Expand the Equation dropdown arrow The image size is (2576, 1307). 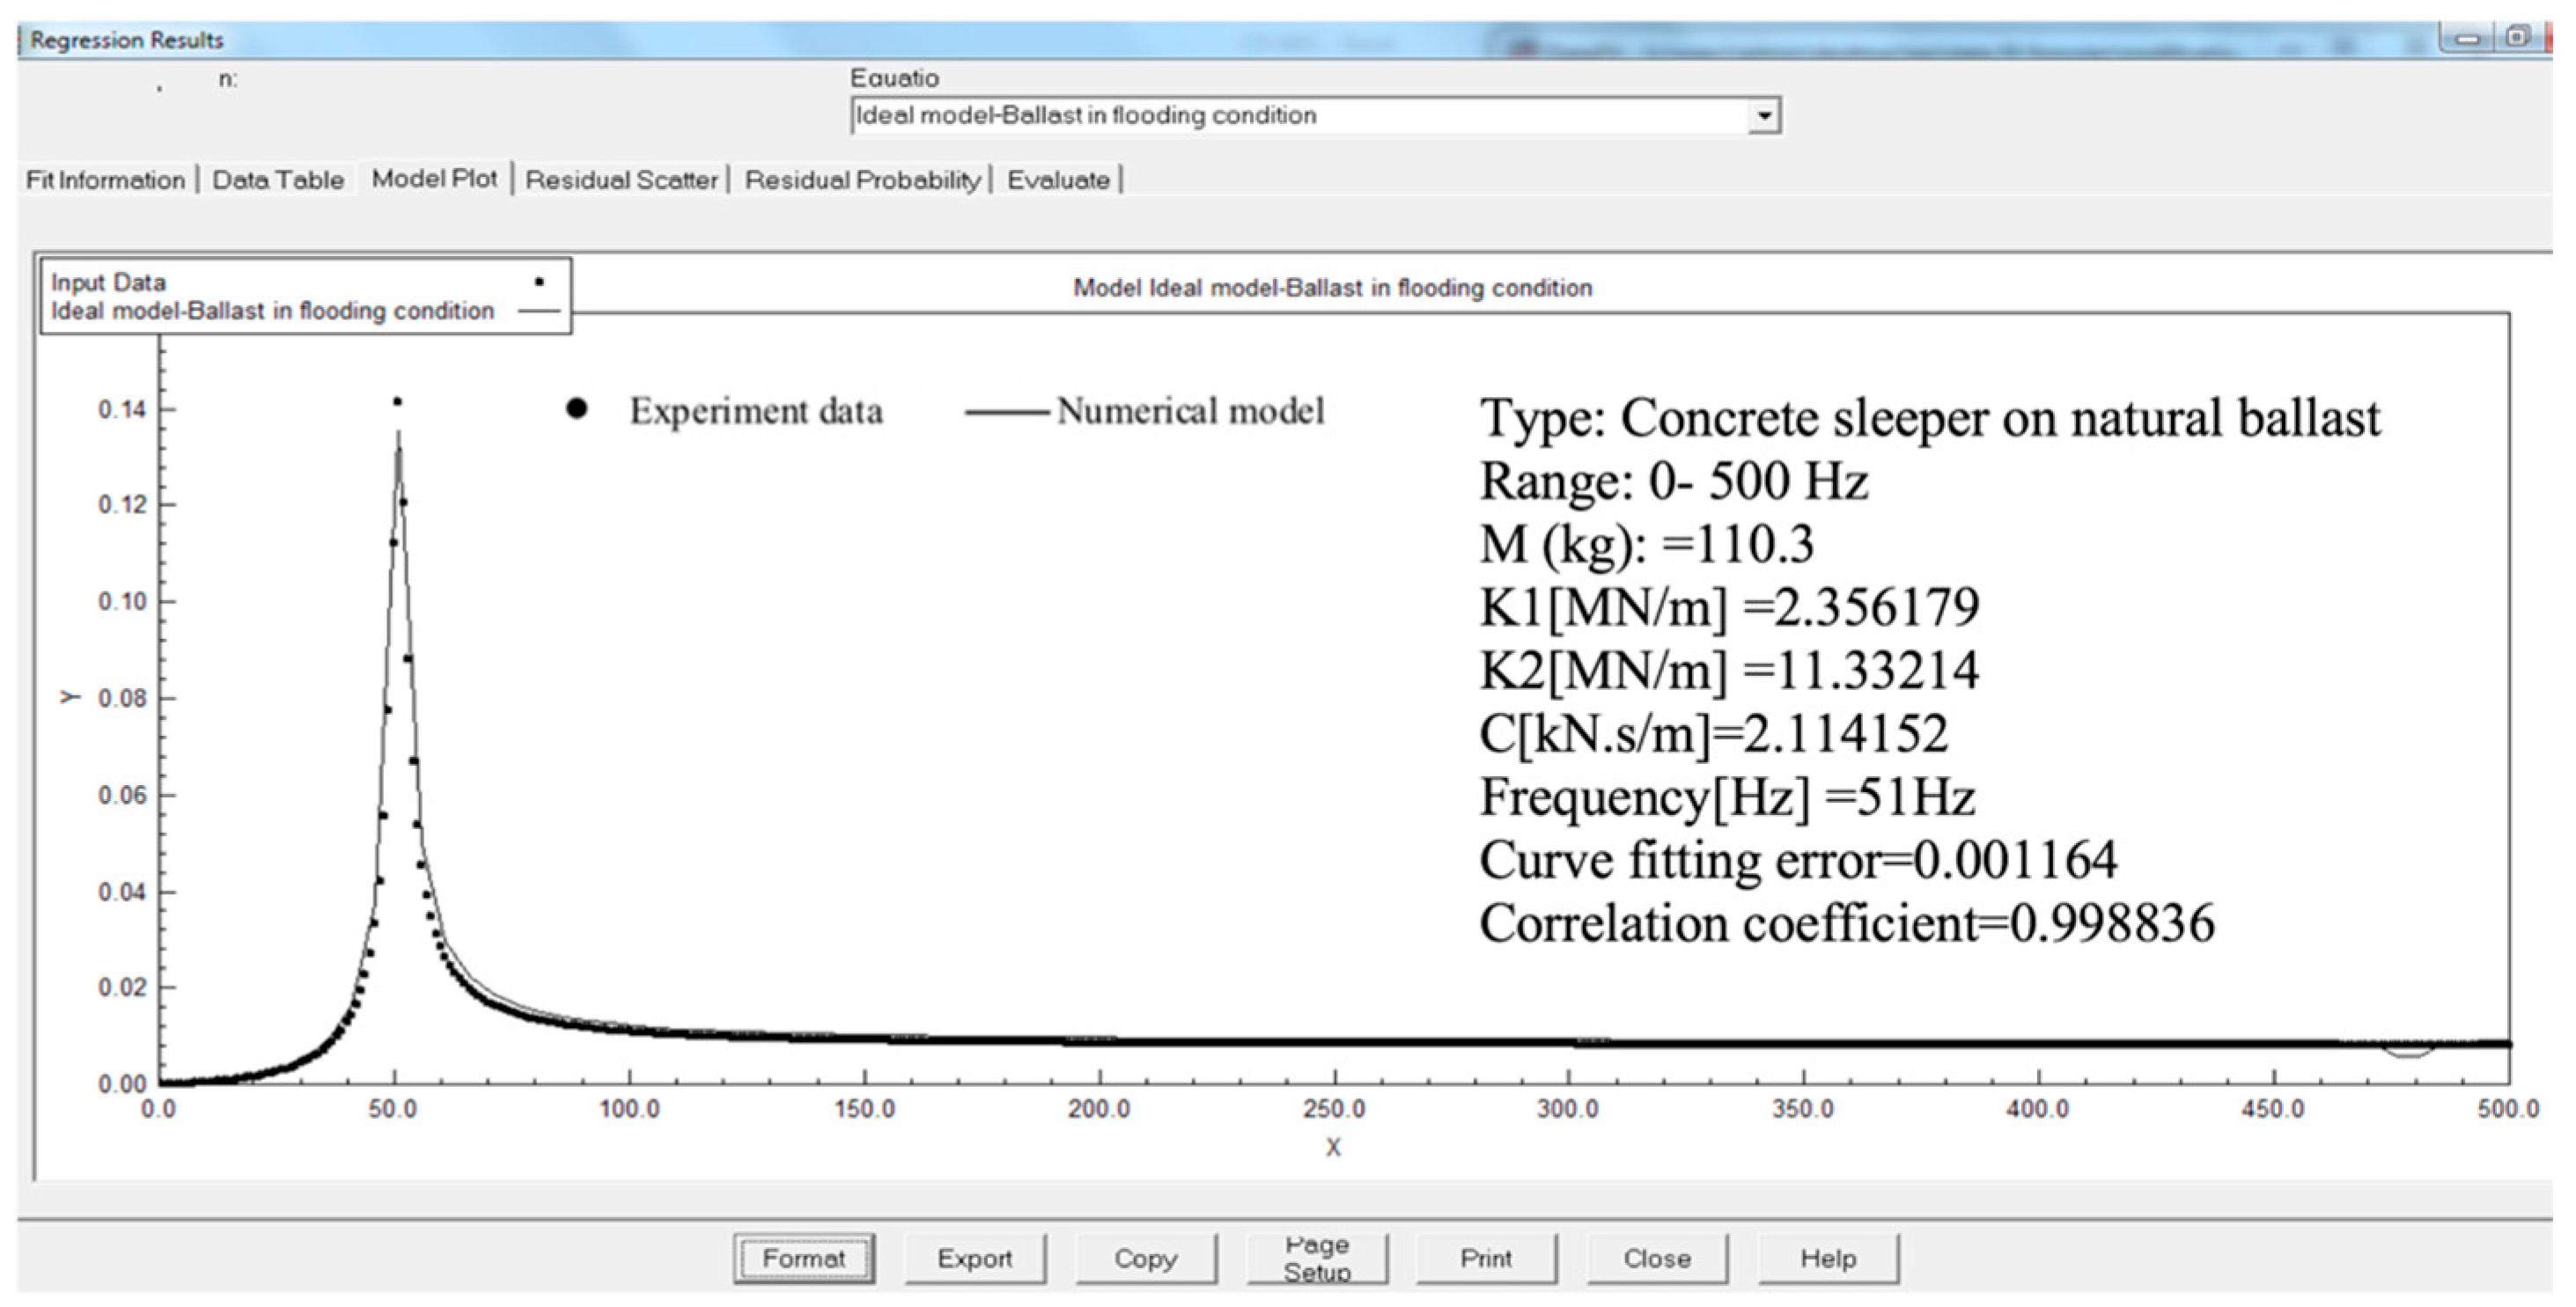[1765, 116]
